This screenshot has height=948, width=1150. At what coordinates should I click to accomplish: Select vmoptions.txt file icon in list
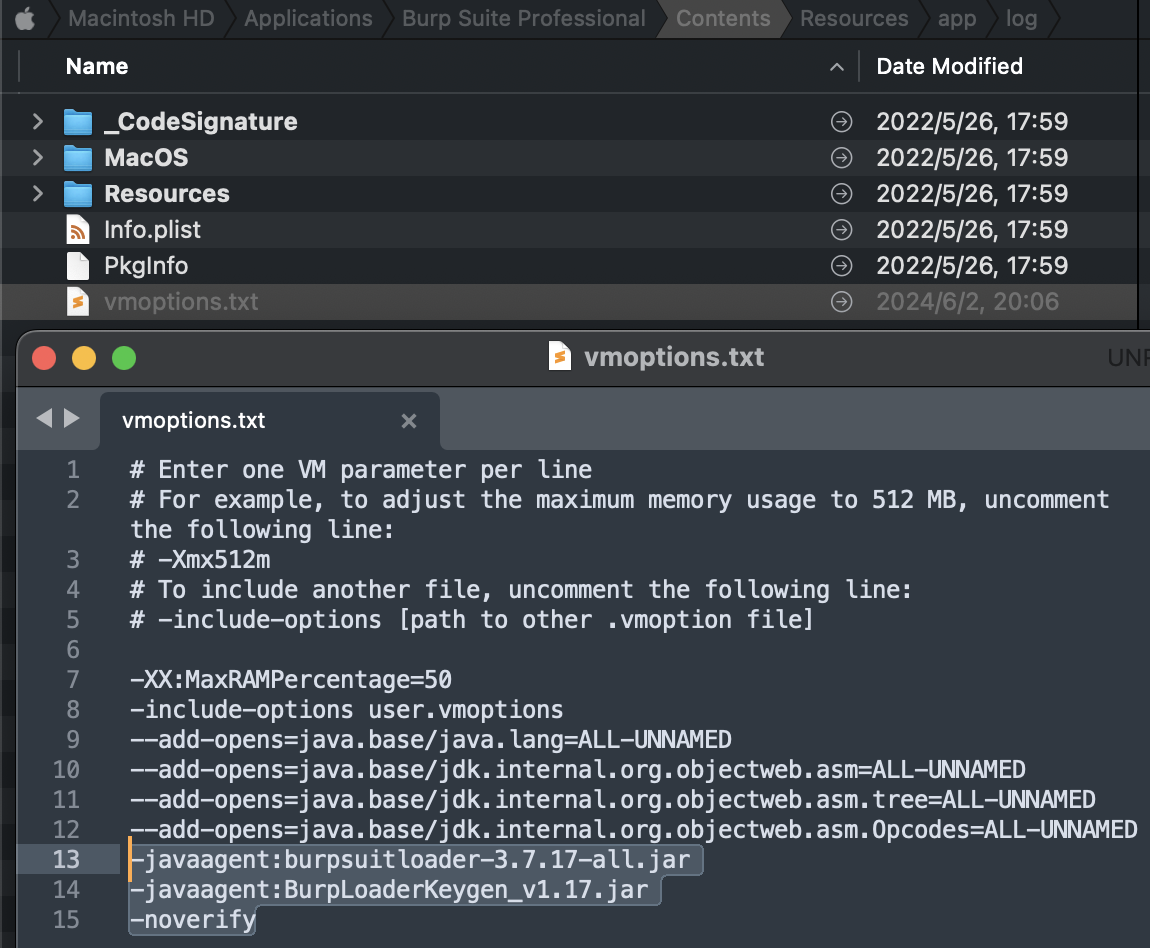coord(78,301)
